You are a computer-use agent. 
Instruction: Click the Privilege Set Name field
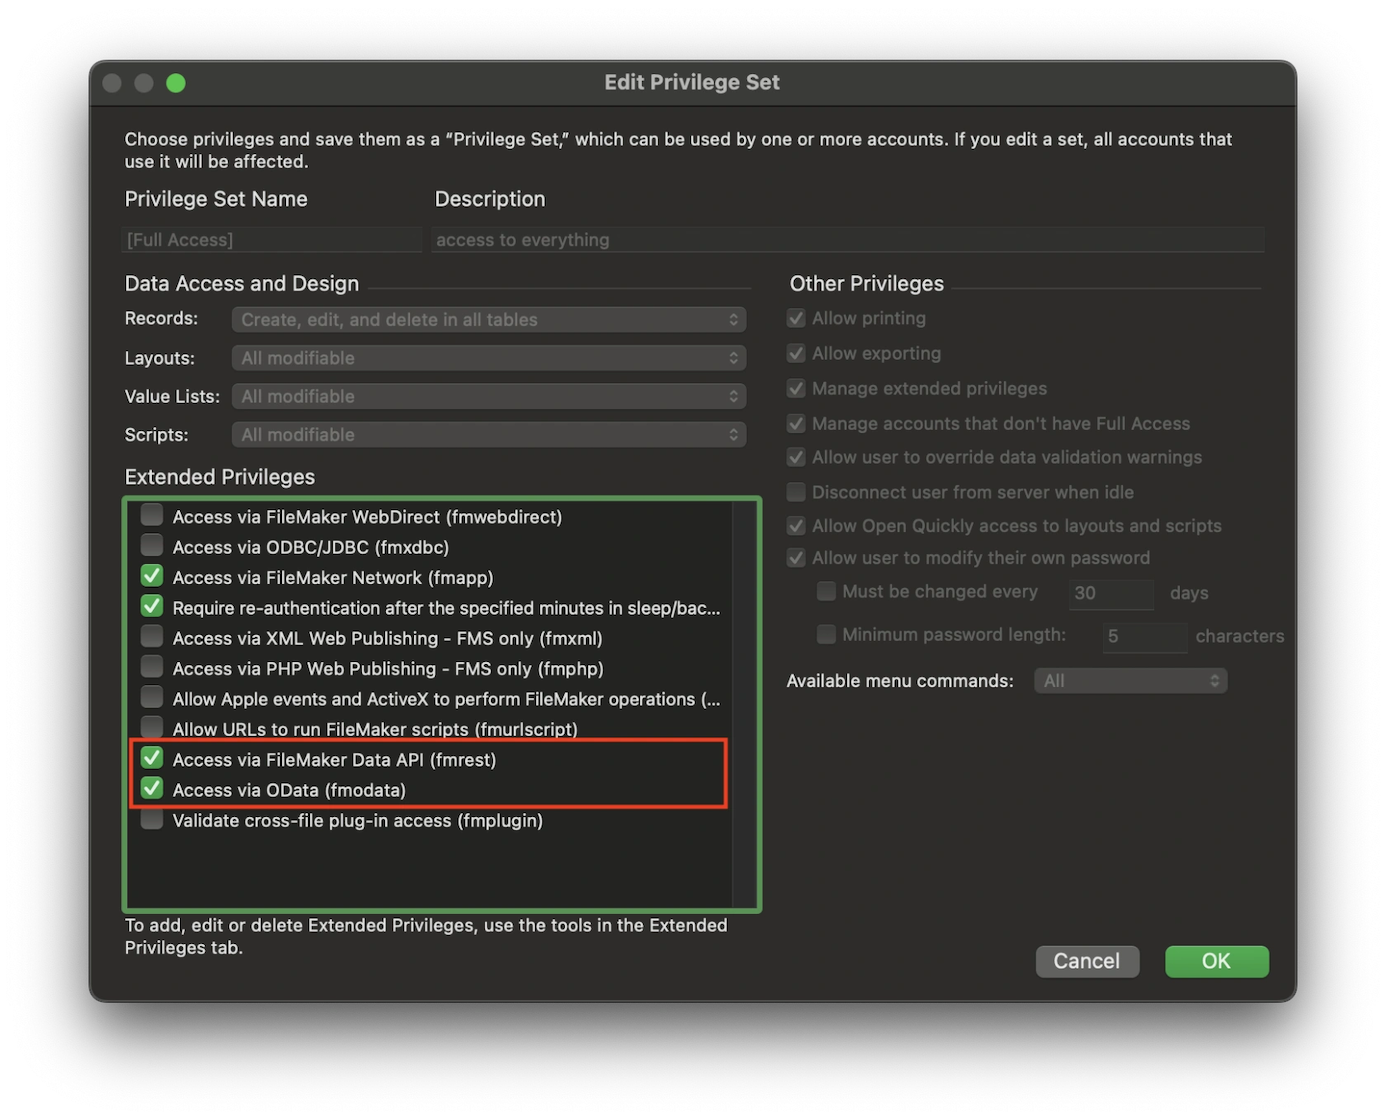(272, 240)
